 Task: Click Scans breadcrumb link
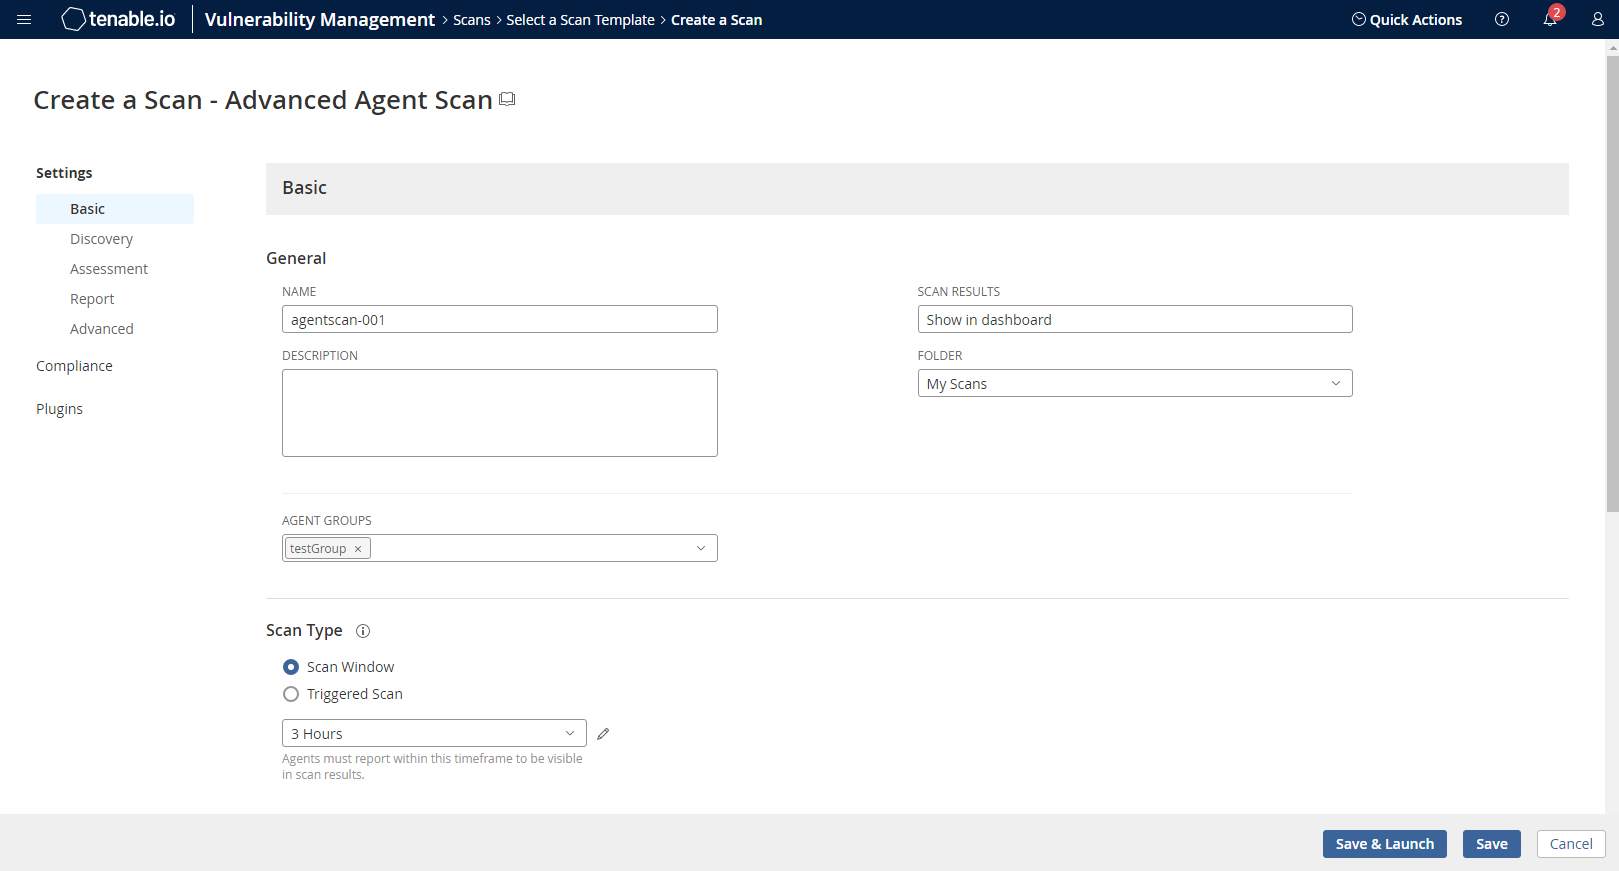(x=471, y=20)
